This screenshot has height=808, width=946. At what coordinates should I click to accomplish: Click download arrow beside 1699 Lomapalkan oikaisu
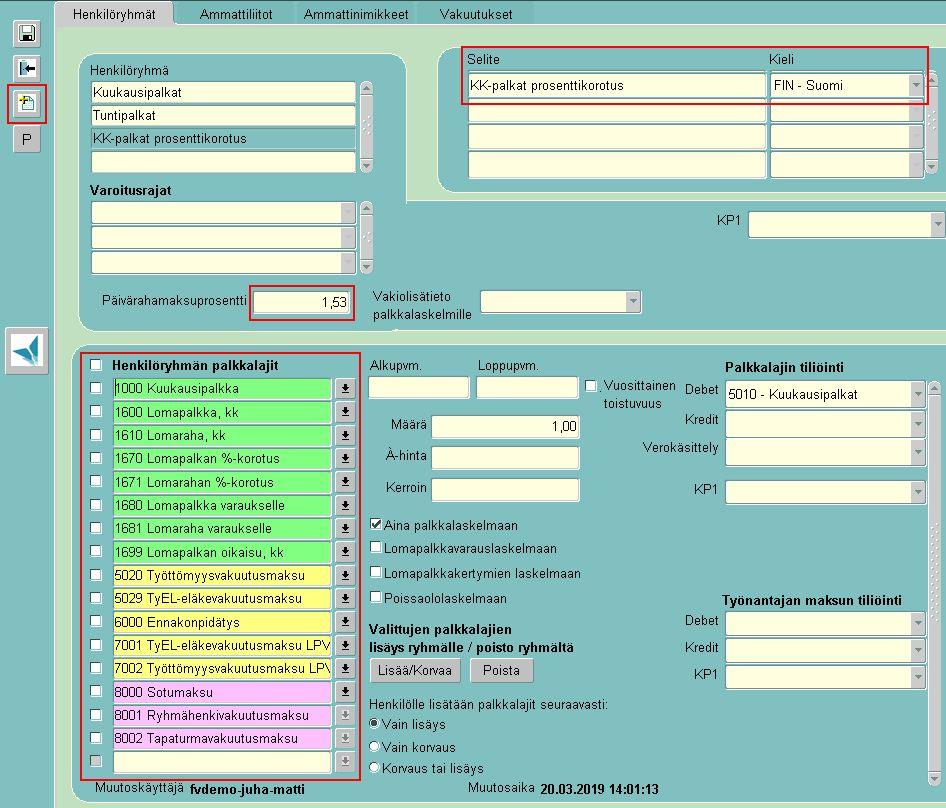click(345, 552)
